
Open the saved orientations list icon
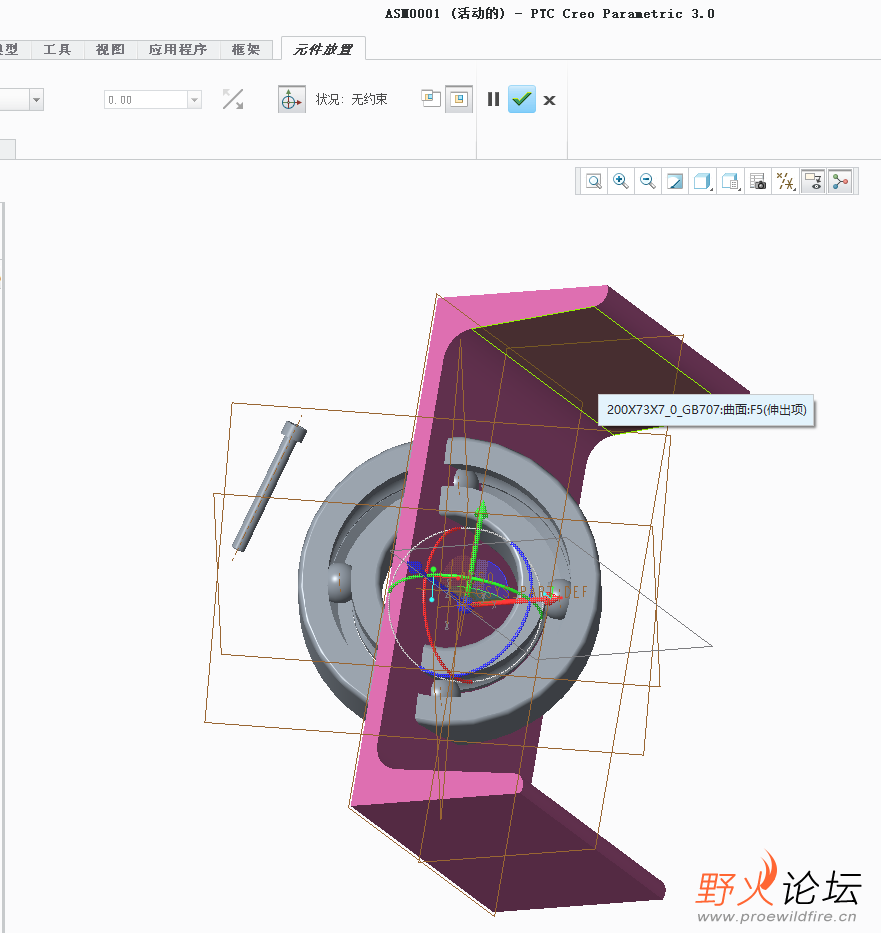point(730,181)
